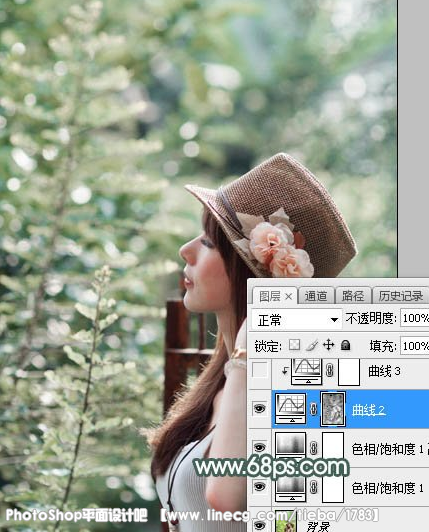
Task: Open the 正常 blend mode dropdown
Action: [x=297, y=319]
